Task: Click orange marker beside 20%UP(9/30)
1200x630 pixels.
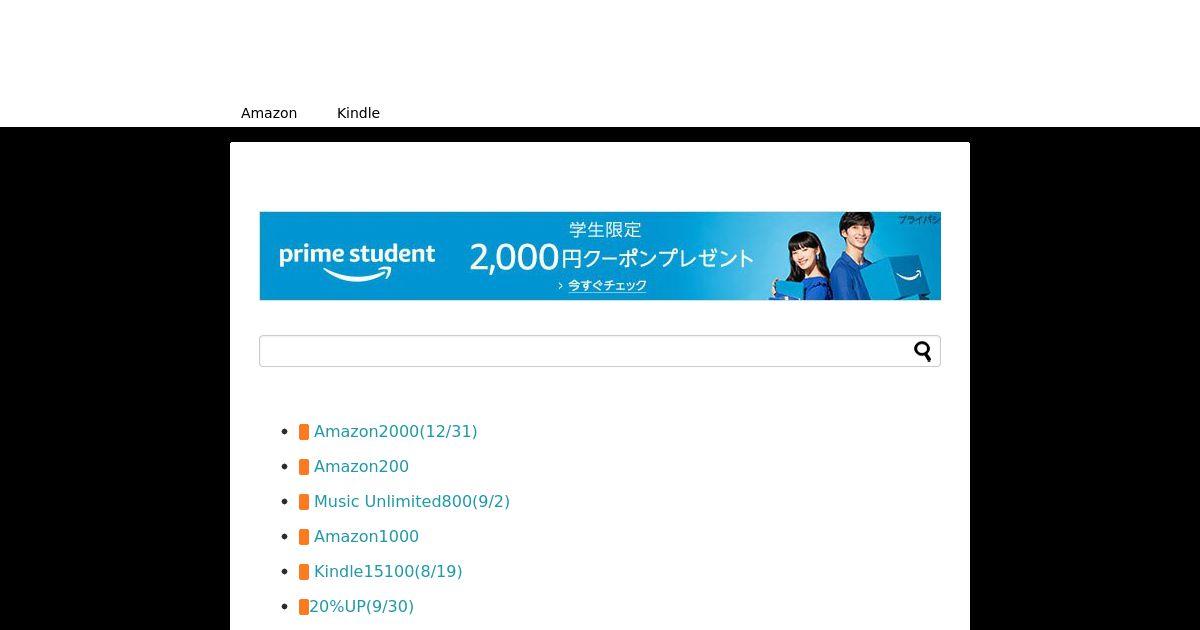Action: click(x=304, y=607)
